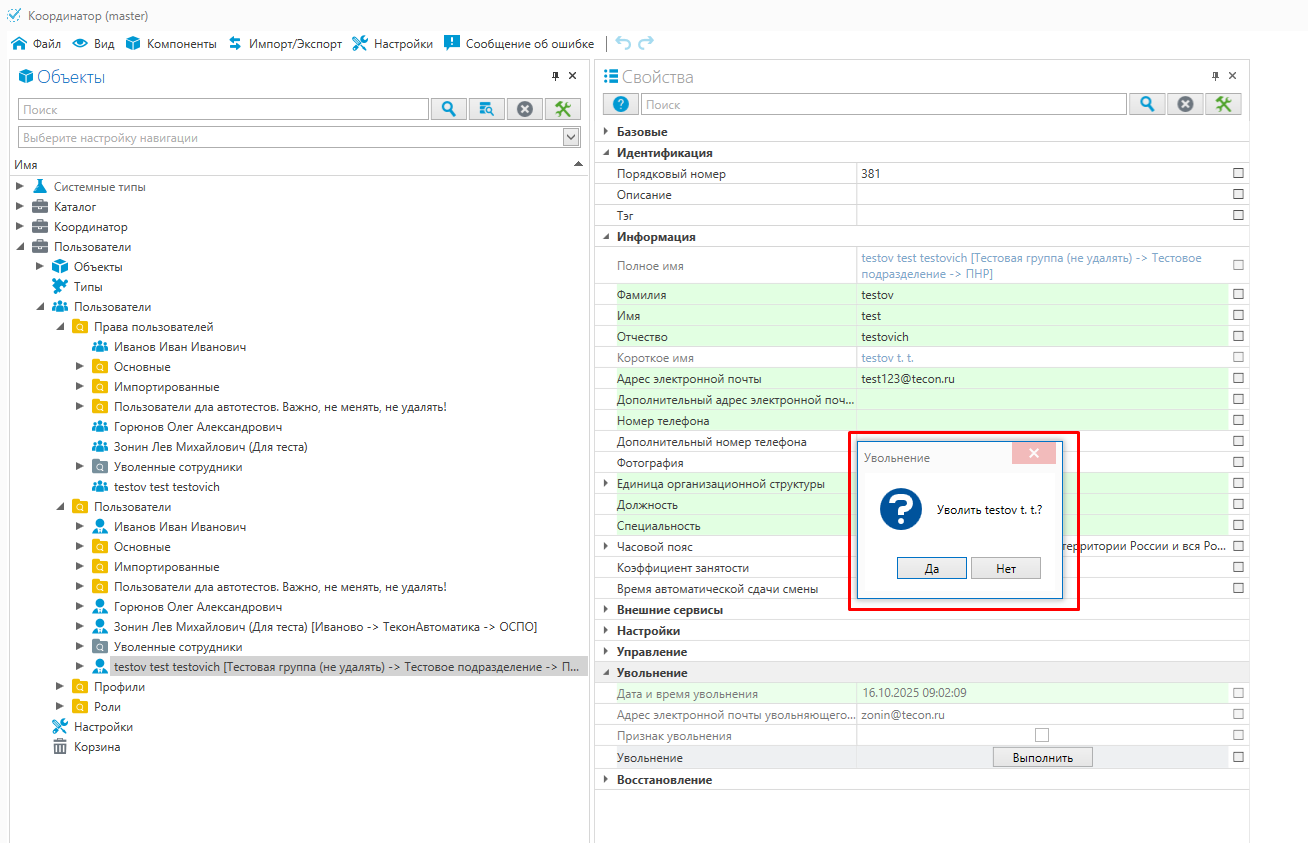Screen dimensions: 1308x843
Task: Click the Properties panel search field
Action: [883, 104]
